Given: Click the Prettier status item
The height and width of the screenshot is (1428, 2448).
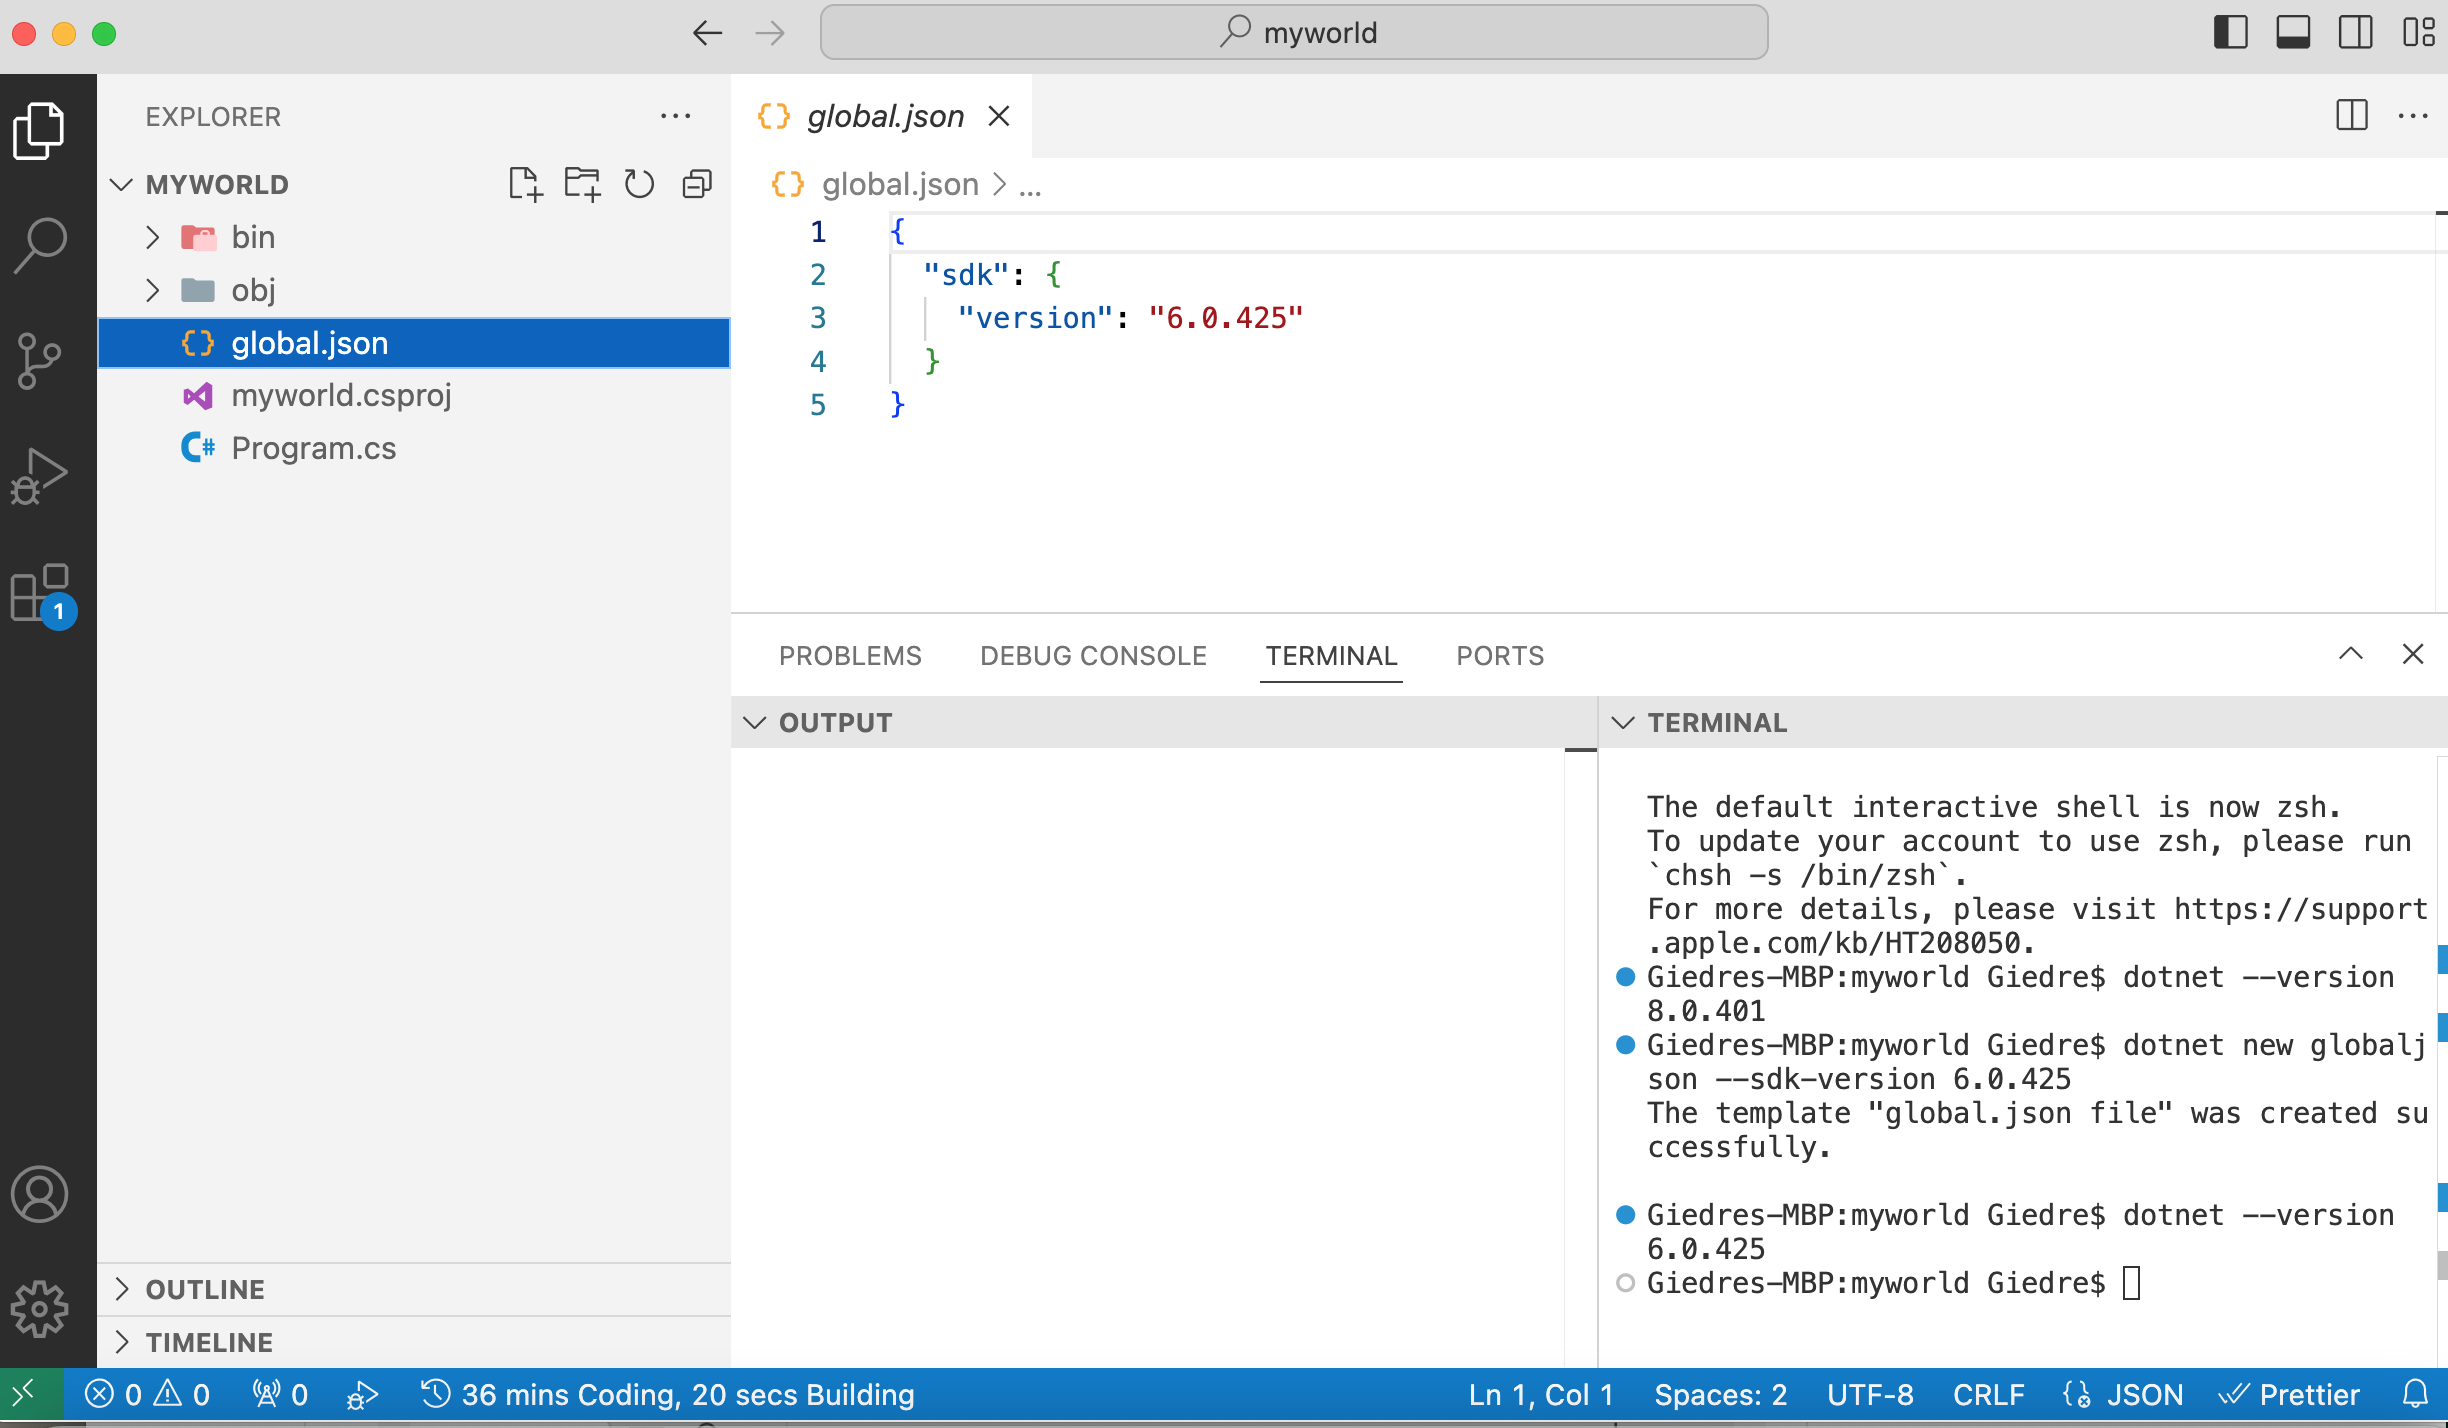Looking at the screenshot, I should 2290,1394.
